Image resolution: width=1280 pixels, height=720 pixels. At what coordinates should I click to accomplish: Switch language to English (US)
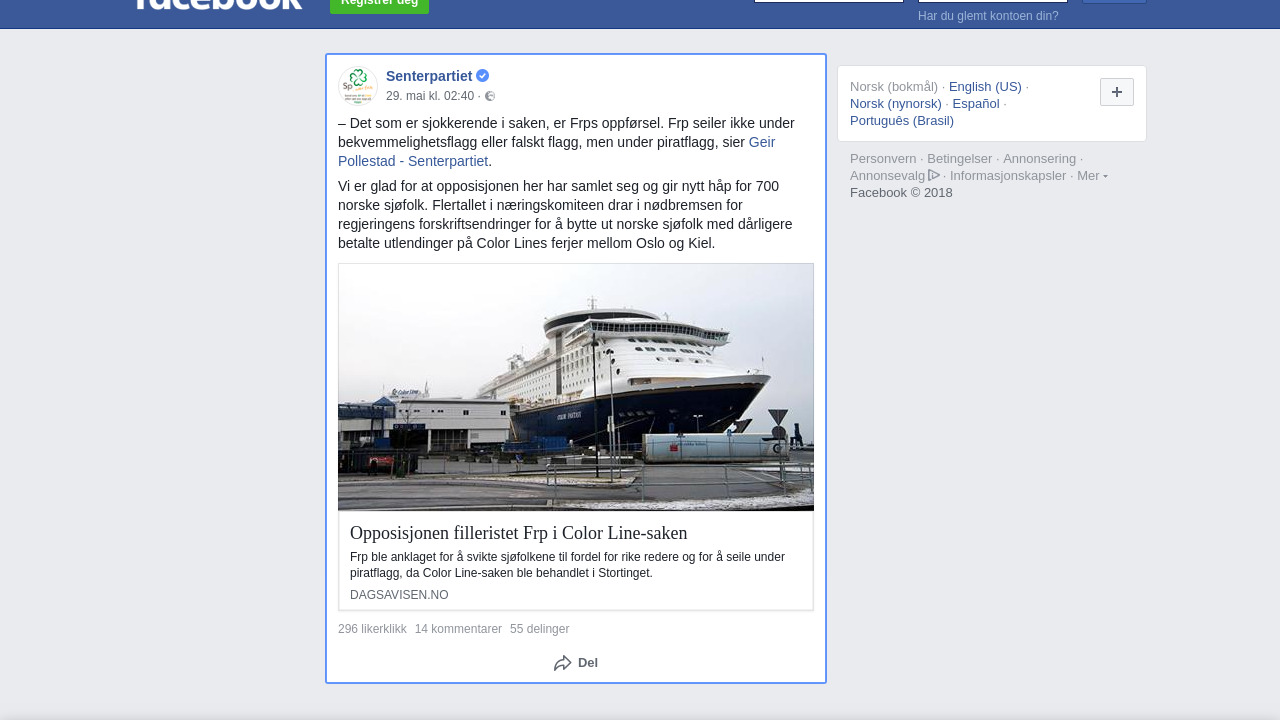(x=985, y=87)
